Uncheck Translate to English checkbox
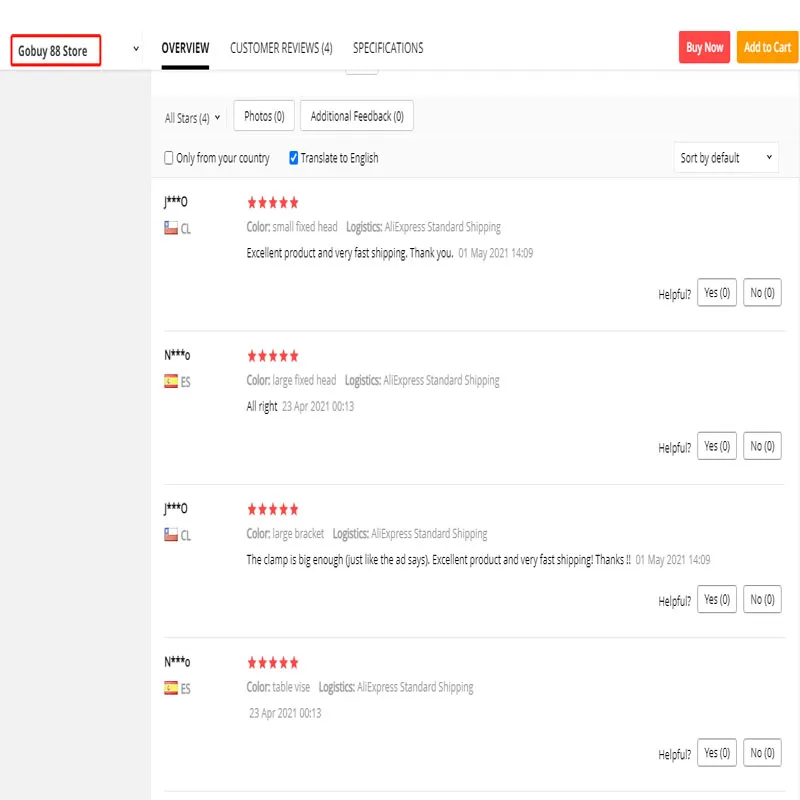The image size is (800, 800). pos(293,158)
